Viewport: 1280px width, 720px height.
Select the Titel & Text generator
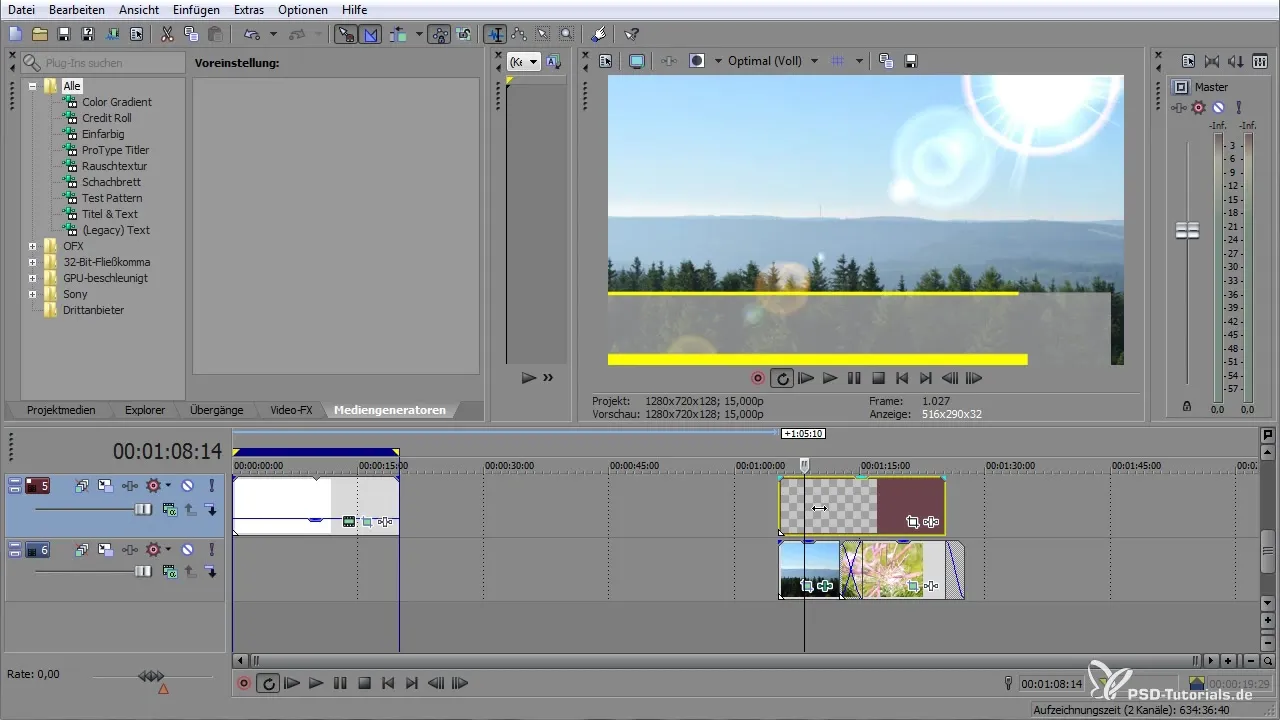[110, 214]
